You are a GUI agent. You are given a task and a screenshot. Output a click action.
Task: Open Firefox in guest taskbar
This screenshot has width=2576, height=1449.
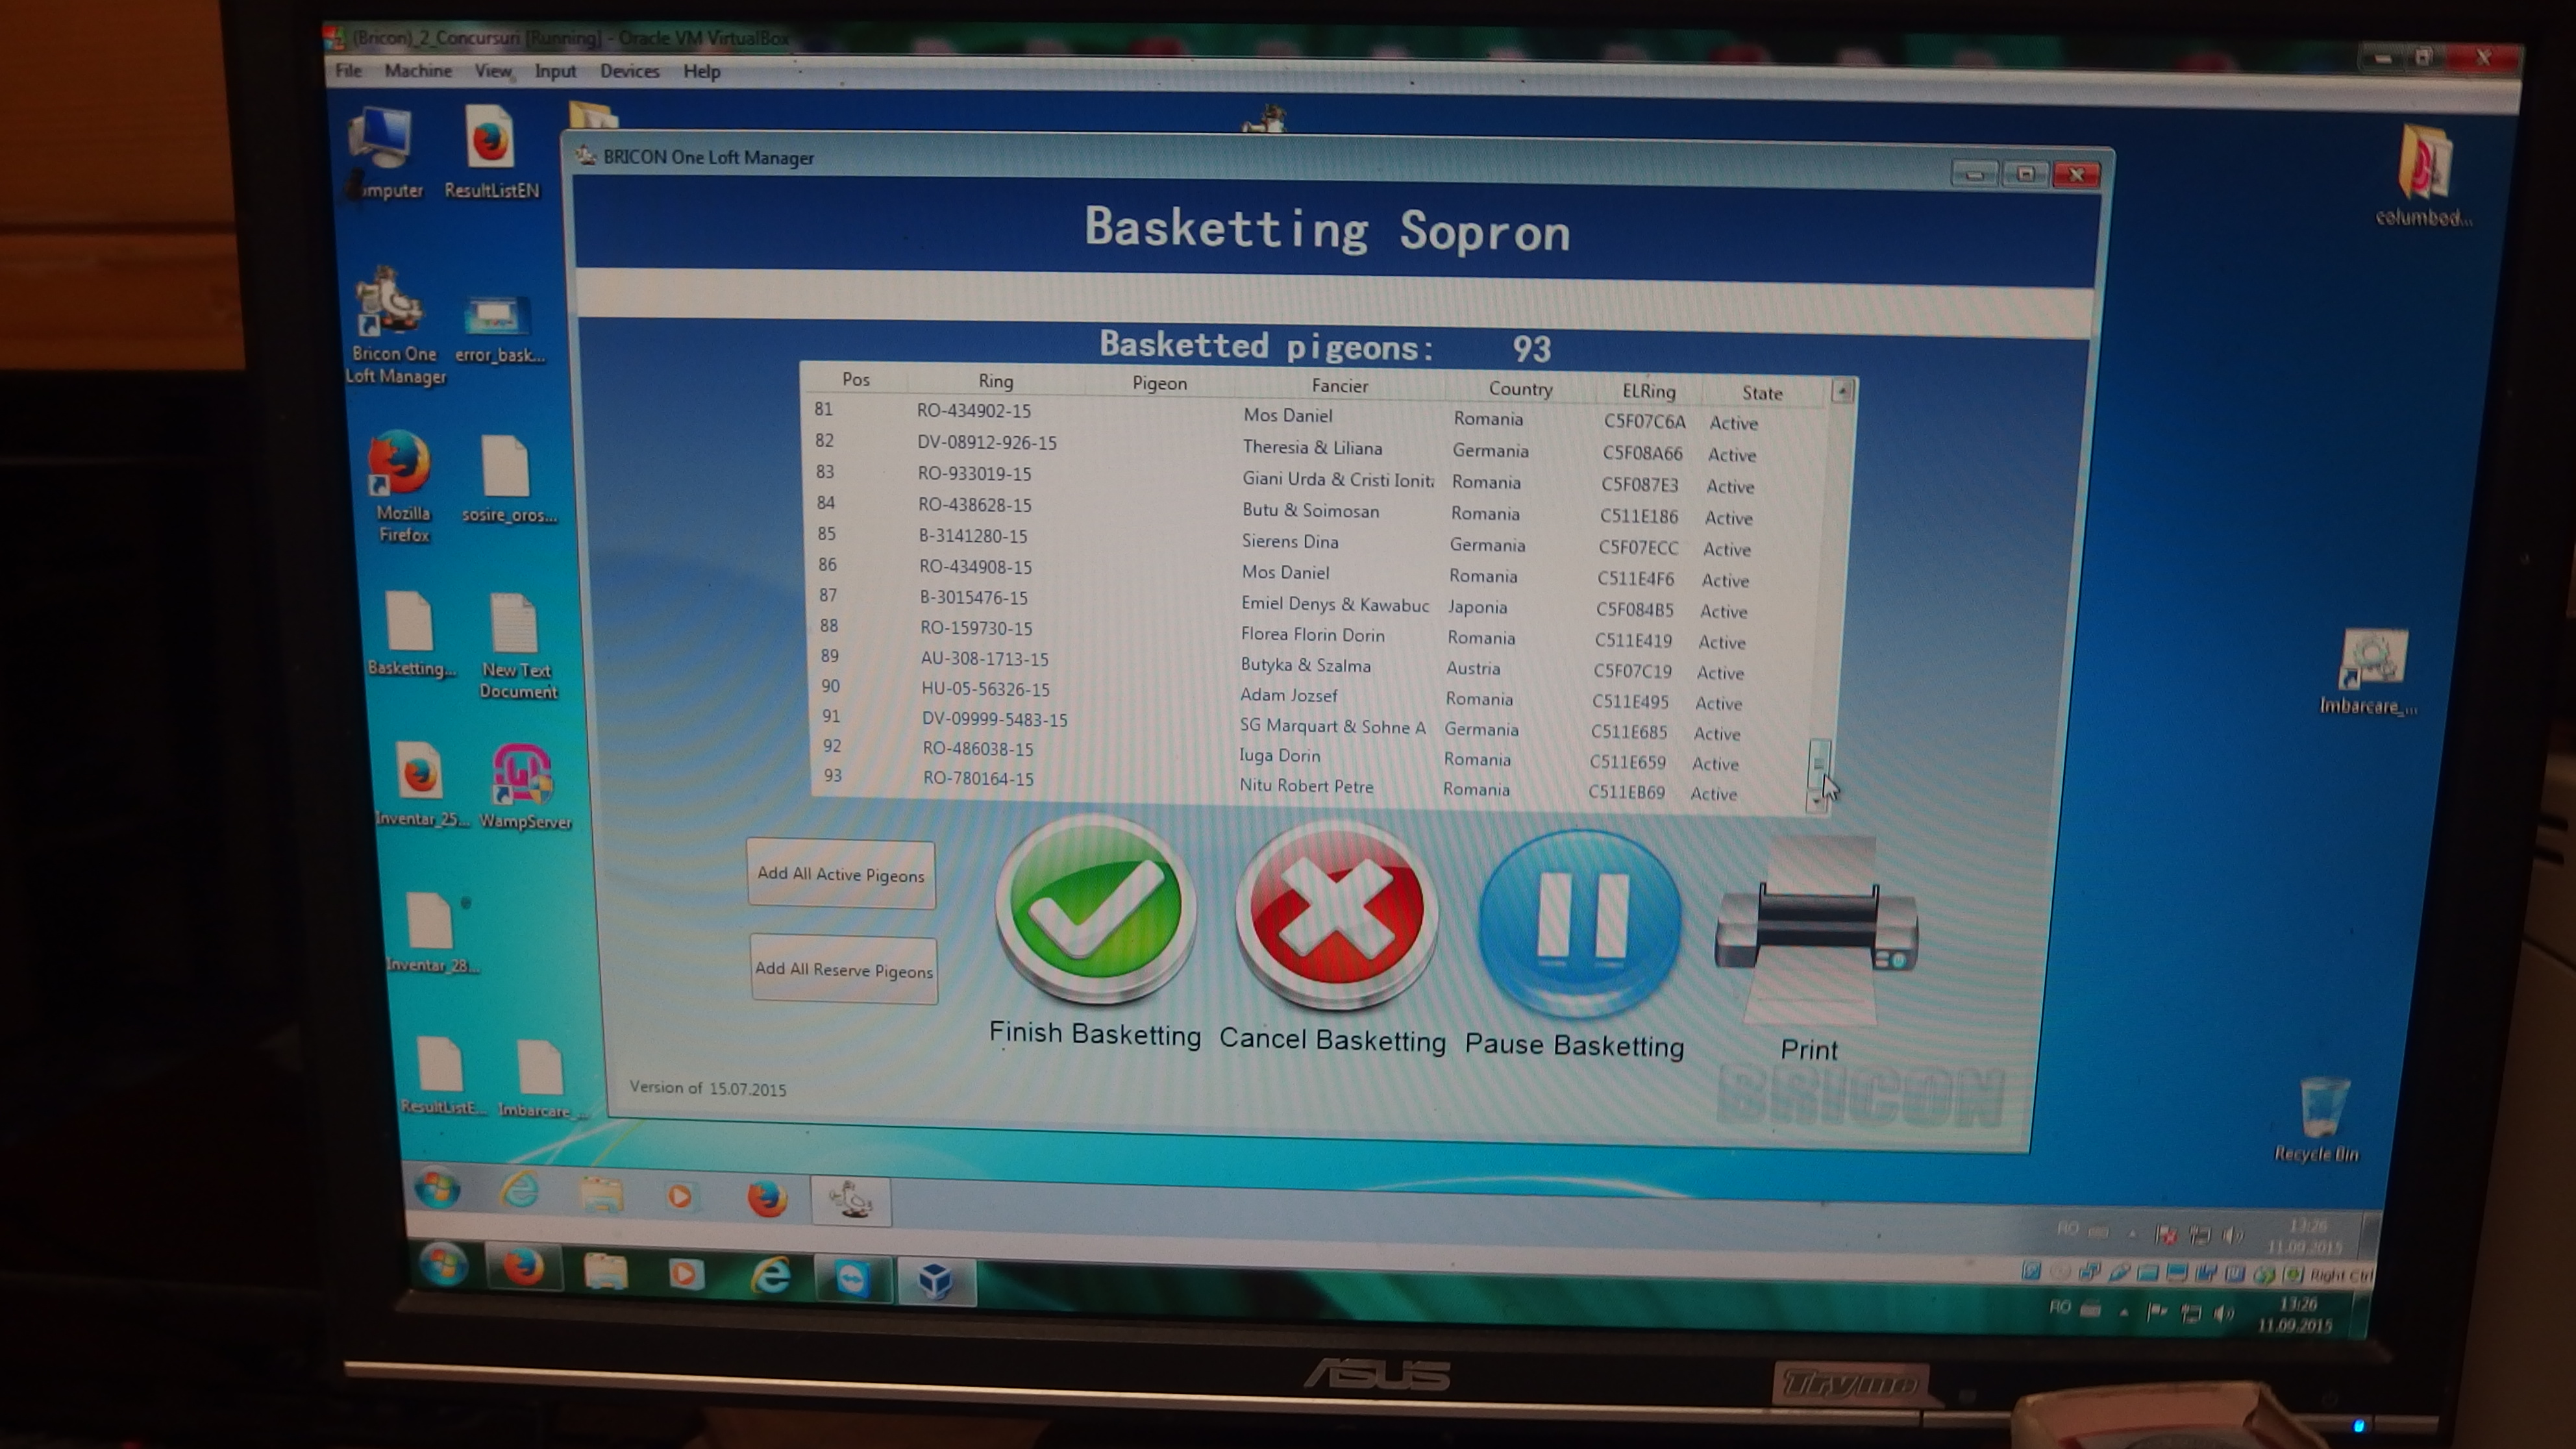point(767,1198)
